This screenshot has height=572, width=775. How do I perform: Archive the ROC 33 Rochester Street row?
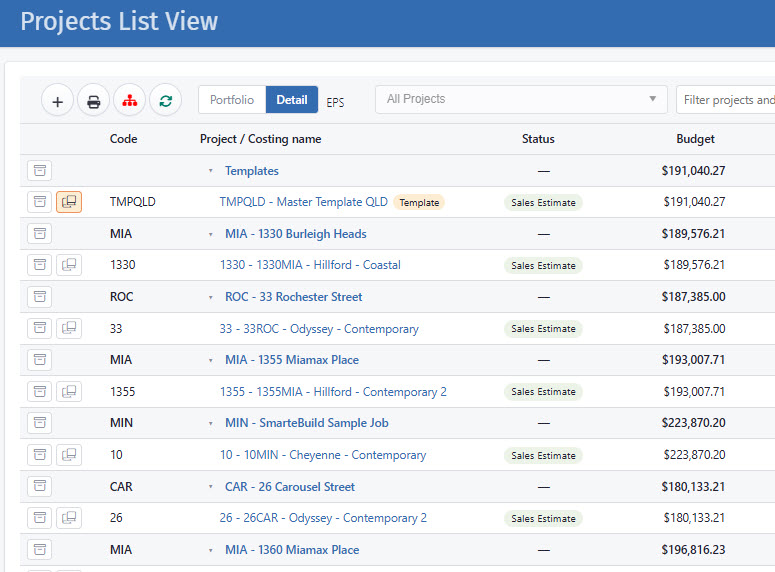(x=40, y=297)
